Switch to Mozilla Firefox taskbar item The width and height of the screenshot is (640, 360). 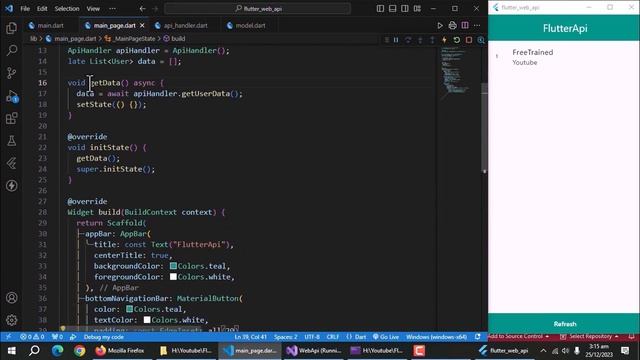point(120,351)
